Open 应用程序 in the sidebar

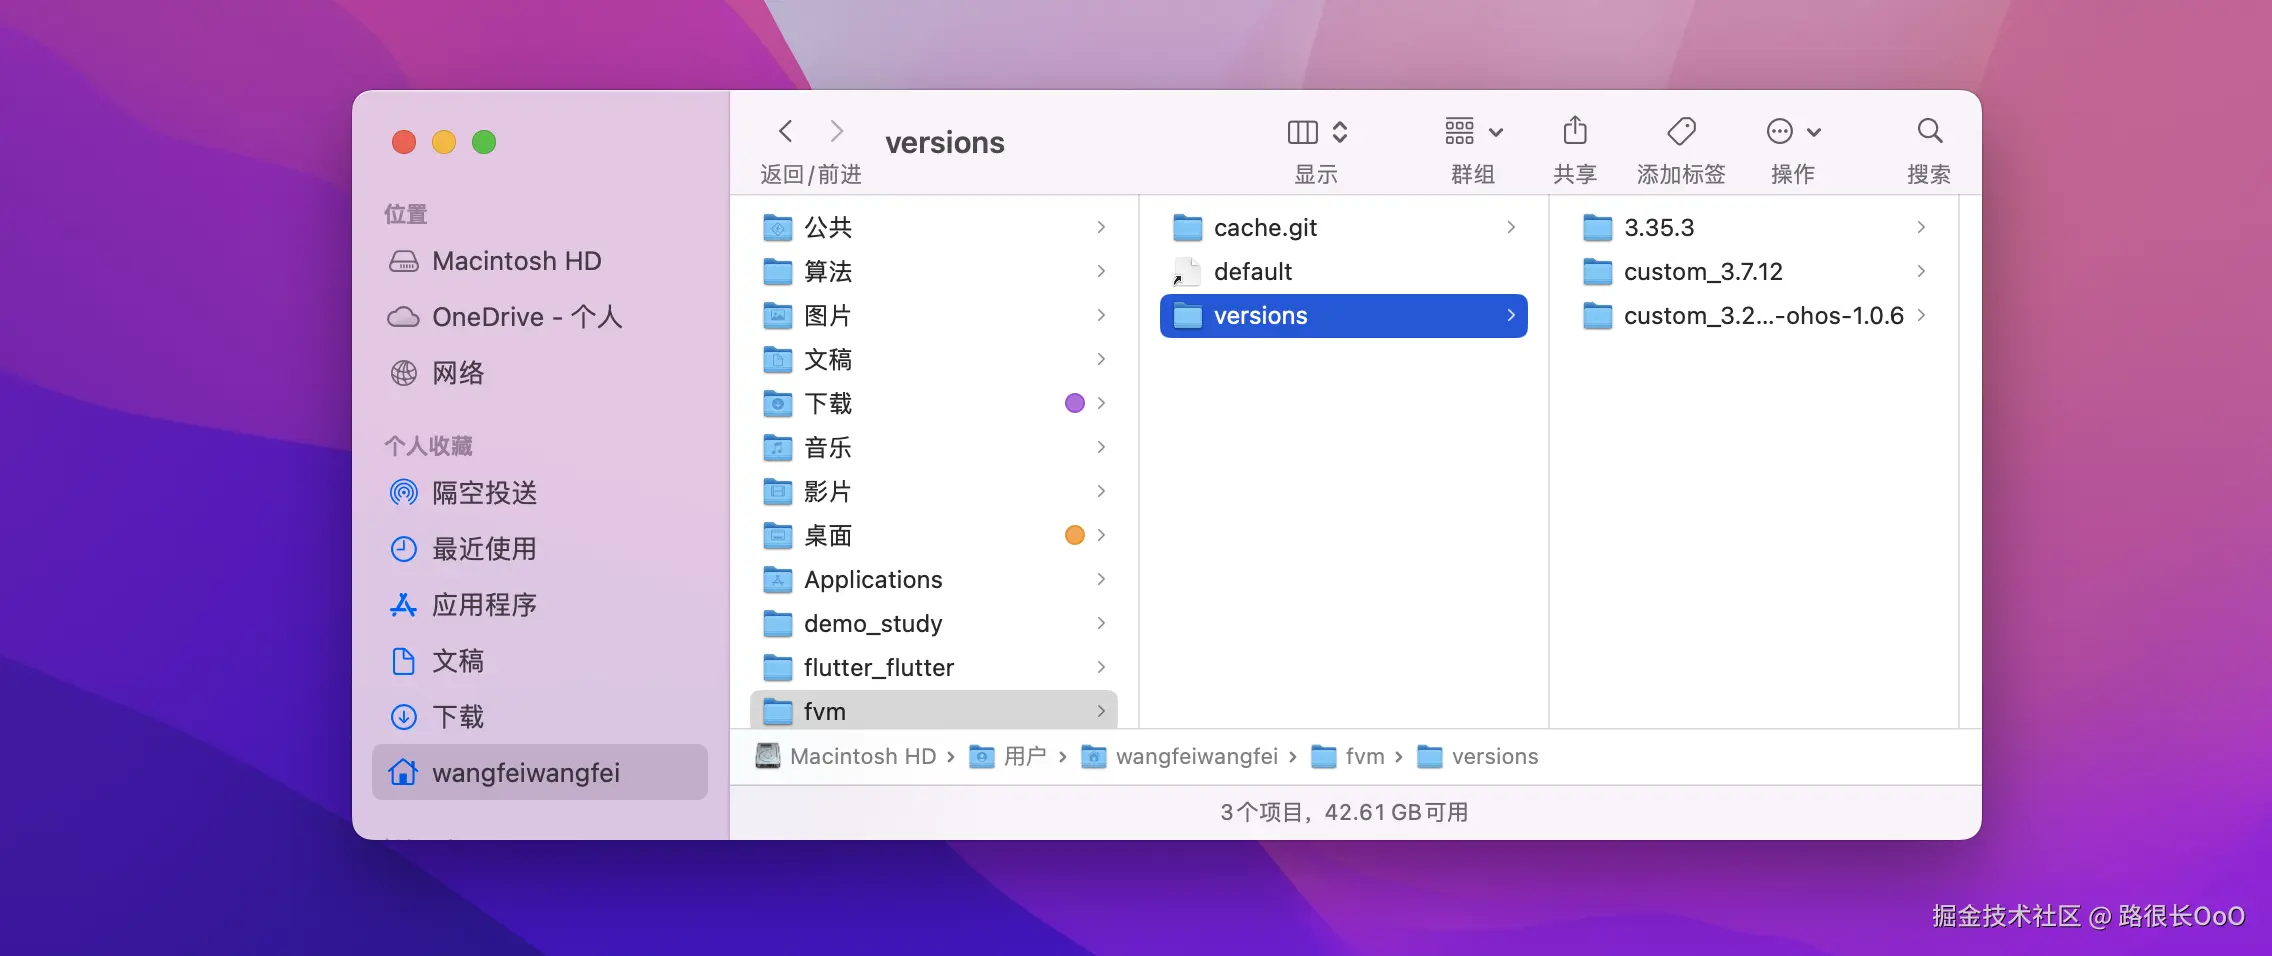(540, 605)
